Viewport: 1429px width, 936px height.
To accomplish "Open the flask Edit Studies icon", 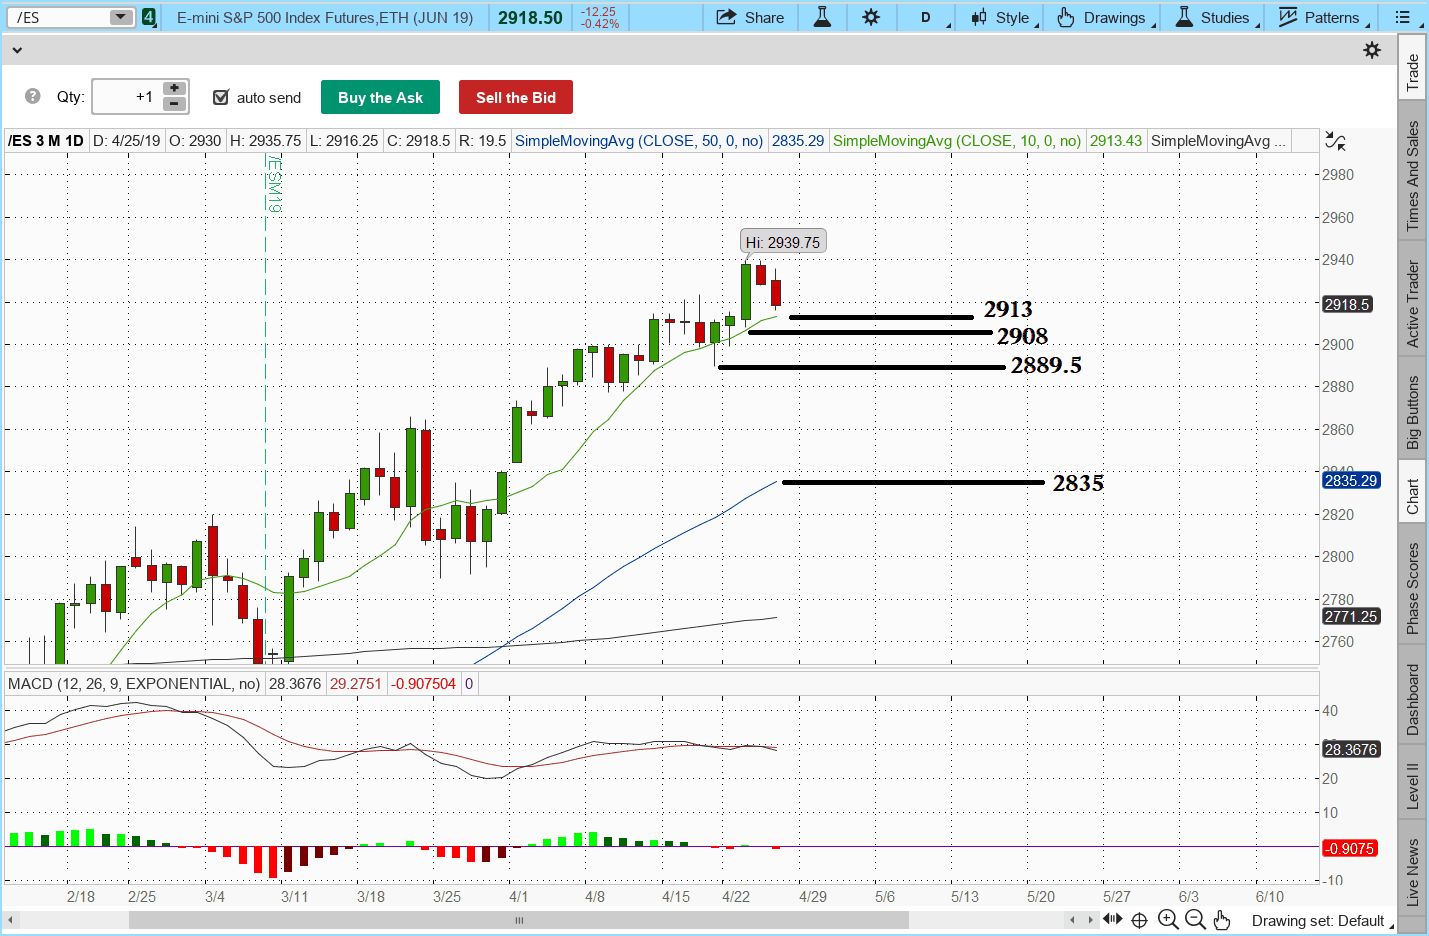I will (822, 17).
